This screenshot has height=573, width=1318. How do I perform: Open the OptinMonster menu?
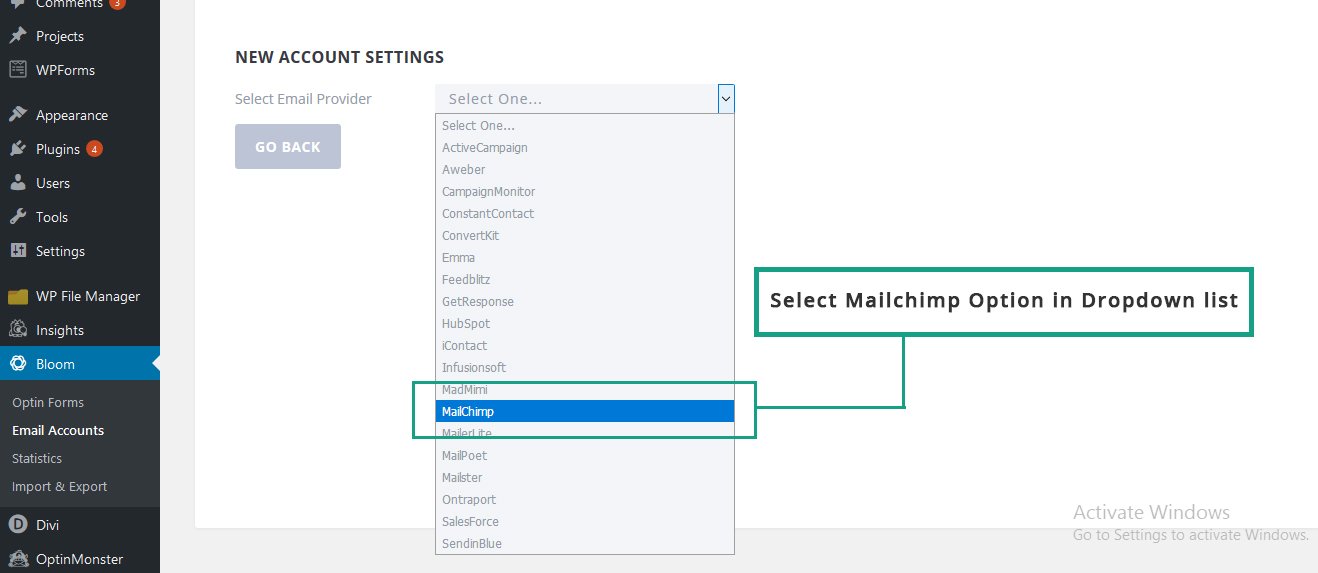click(x=80, y=558)
